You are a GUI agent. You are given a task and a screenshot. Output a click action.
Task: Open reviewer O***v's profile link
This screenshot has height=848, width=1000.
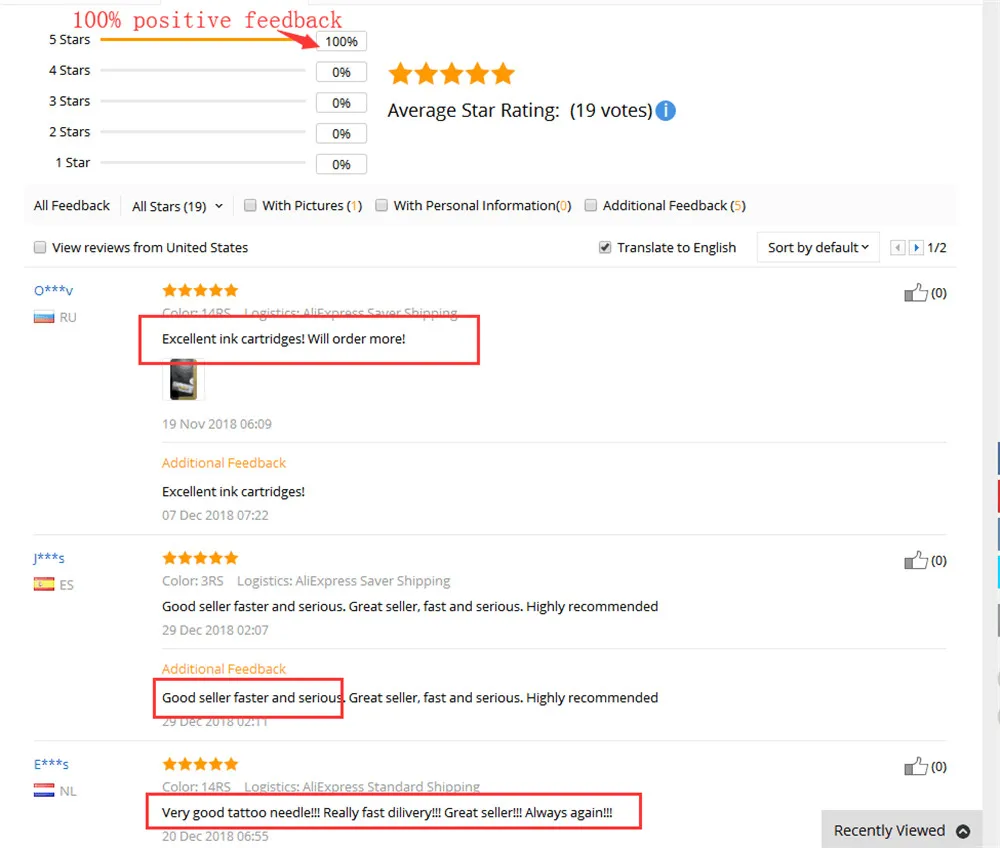[x=54, y=291]
